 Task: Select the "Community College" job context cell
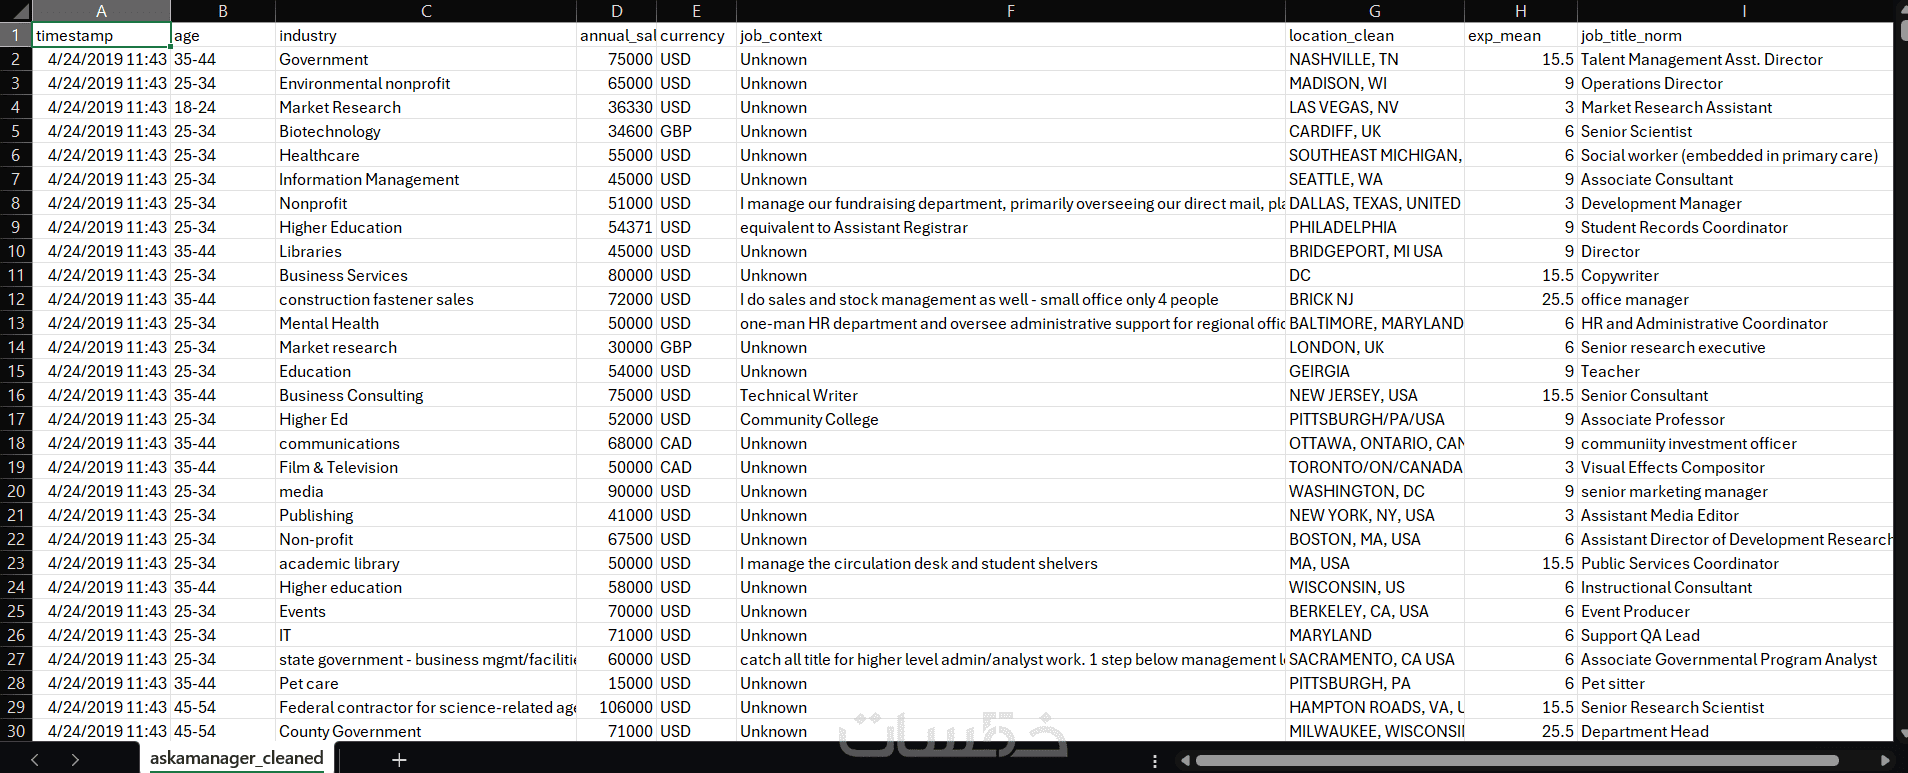tap(1011, 419)
